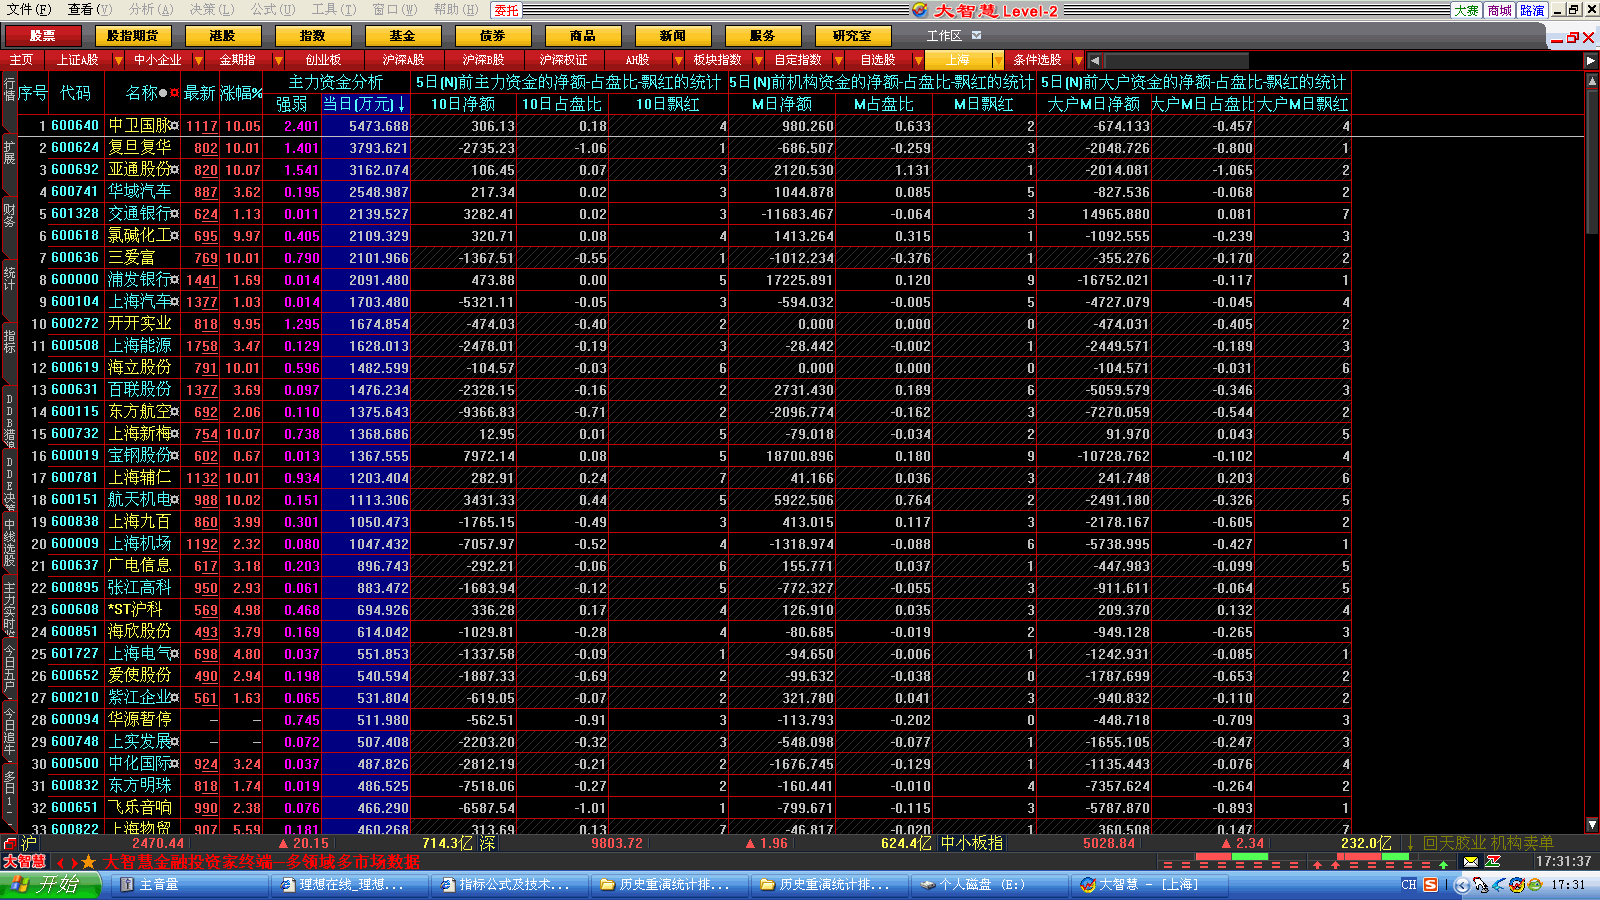Click the table's vertical scrollbar down arrow
This screenshot has height=900, width=1600.
[x=1592, y=825]
